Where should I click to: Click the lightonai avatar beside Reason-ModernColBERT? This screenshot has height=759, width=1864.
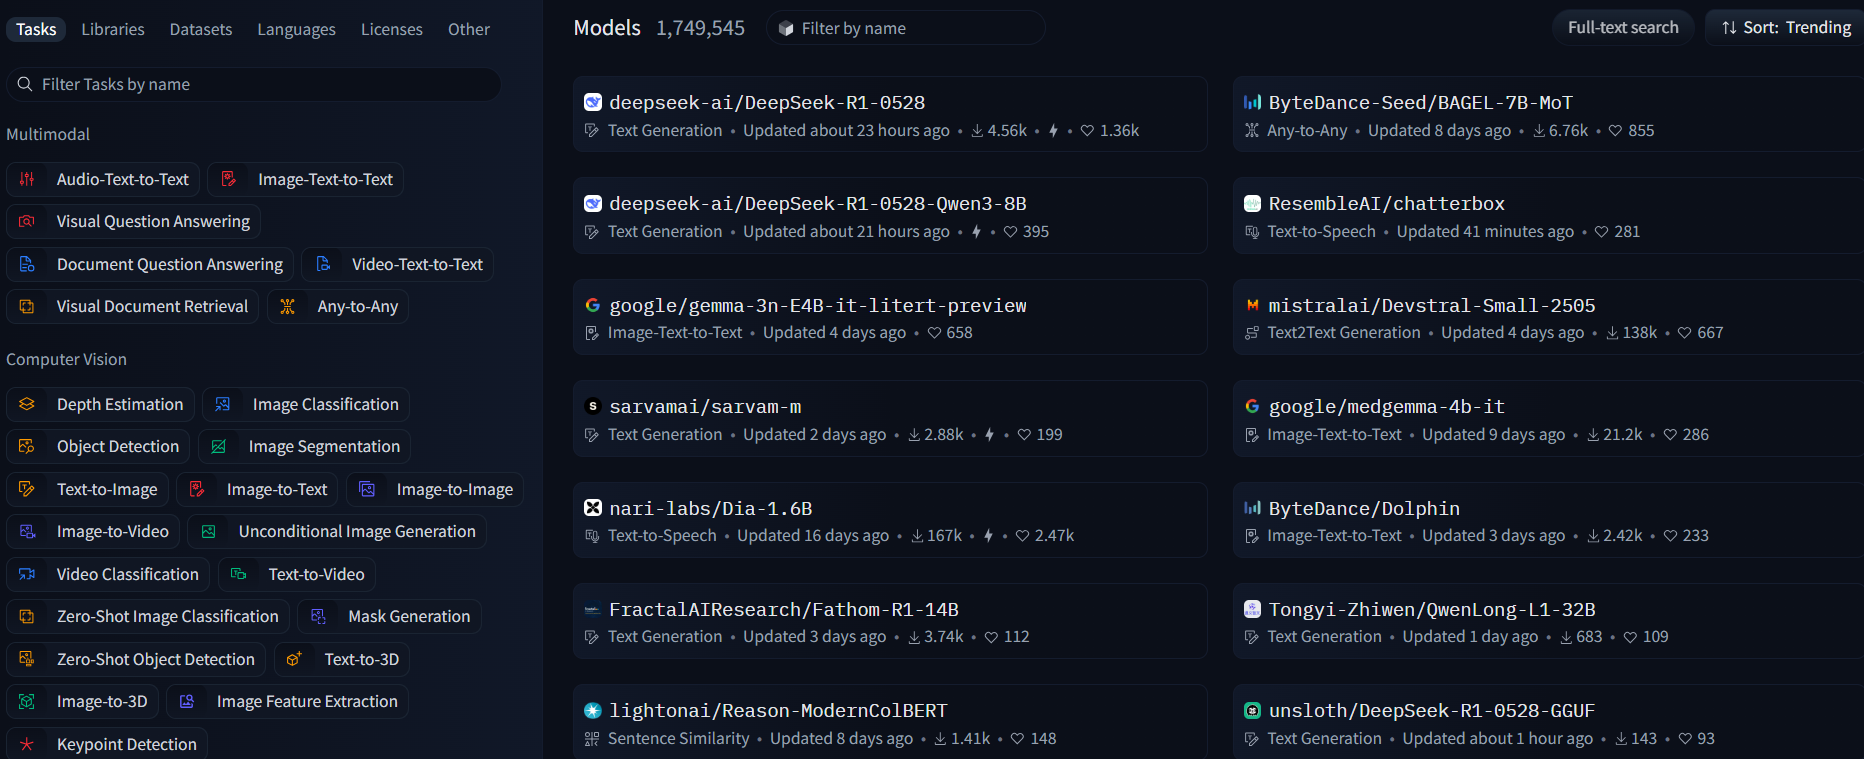tap(593, 710)
